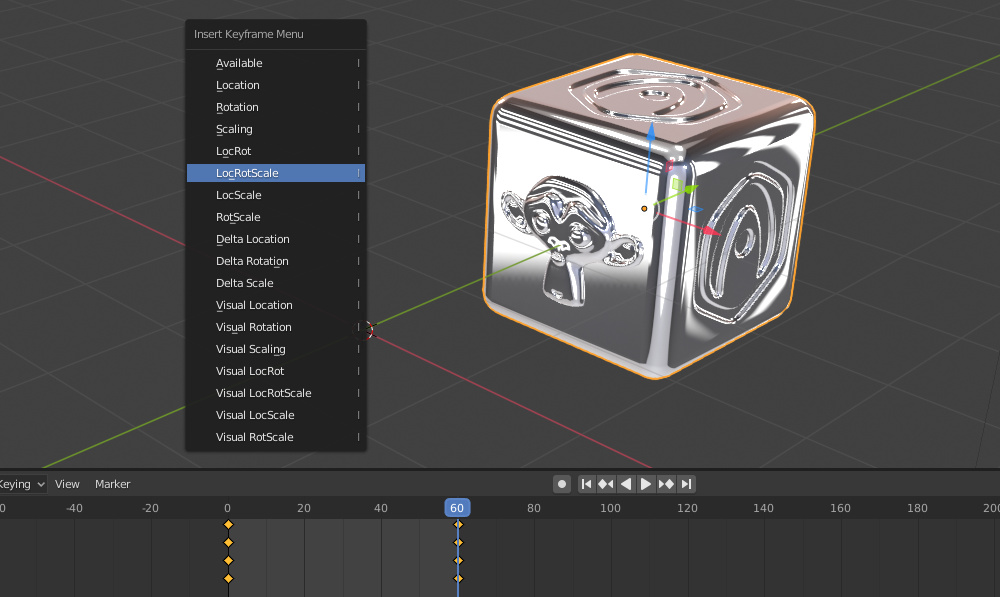Play the animation in reverse
The height and width of the screenshot is (597, 1000).
626,484
